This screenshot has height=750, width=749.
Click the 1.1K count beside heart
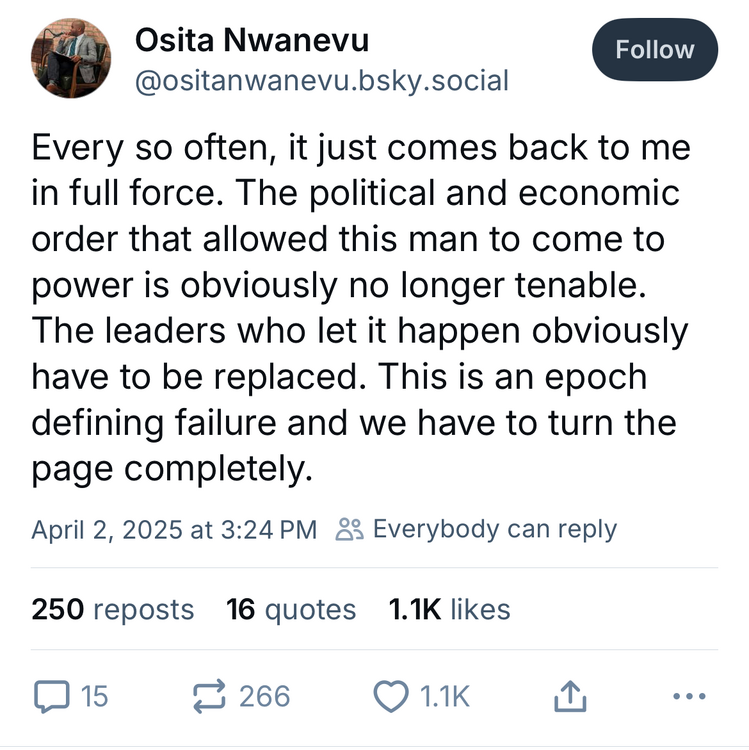(x=440, y=696)
